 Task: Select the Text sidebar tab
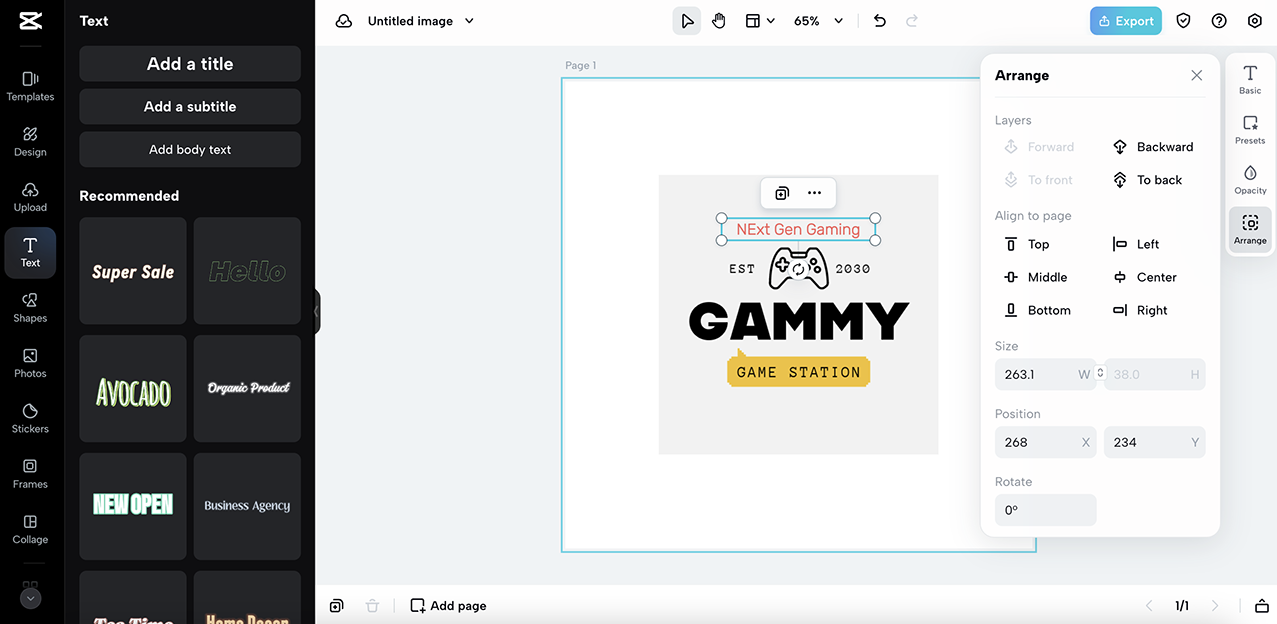[x=30, y=252]
